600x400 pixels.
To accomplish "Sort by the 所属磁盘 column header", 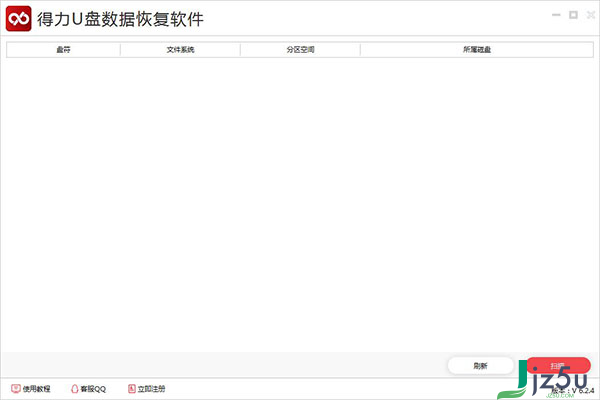I will tap(477, 50).
